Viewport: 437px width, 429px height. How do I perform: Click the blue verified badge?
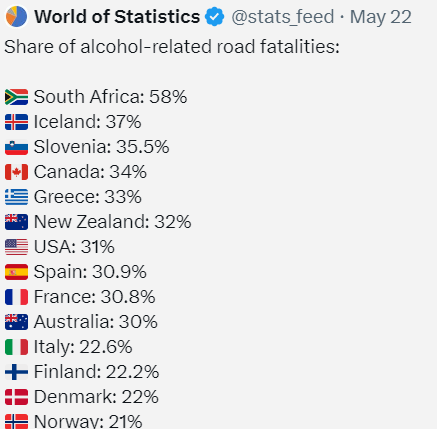pyautogui.click(x=214, y=17)
